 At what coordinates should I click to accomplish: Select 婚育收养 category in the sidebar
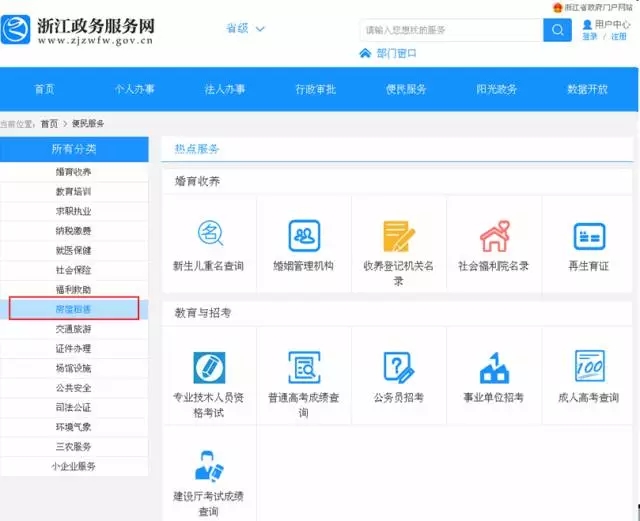point(73,172)
